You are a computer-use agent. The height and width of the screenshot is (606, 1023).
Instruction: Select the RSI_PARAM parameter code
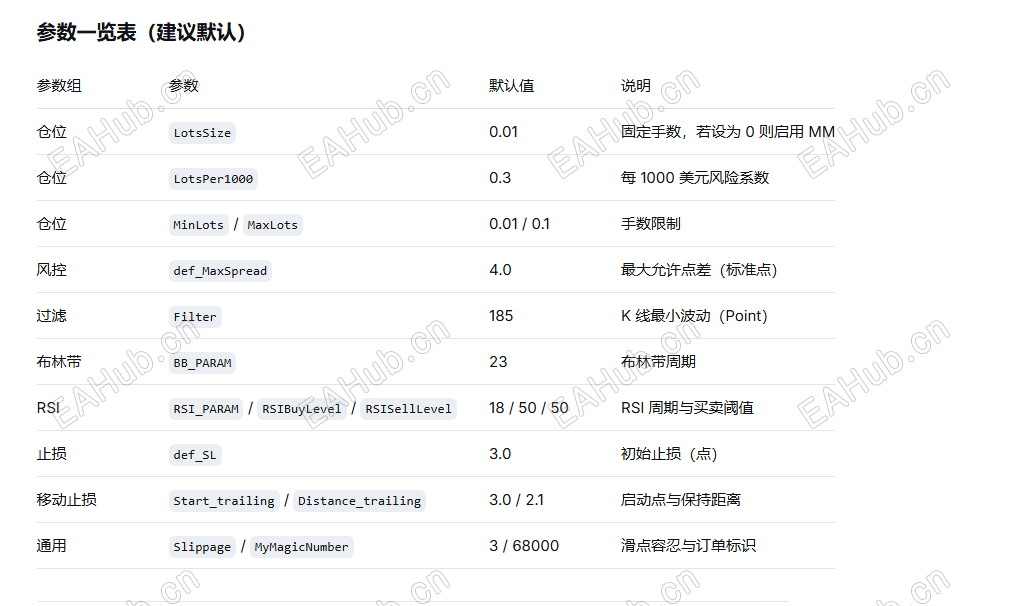206,409
